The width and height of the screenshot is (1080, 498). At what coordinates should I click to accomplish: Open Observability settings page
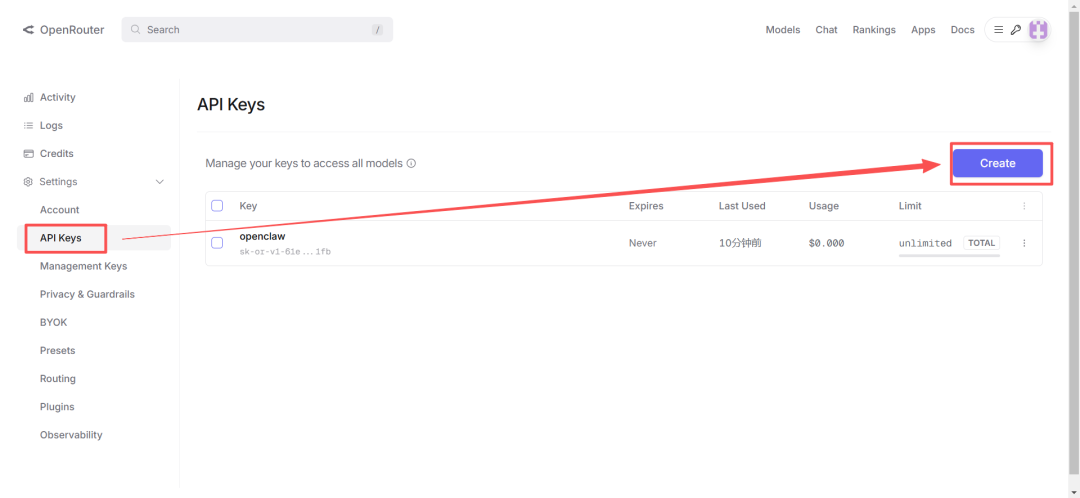(x=71, y=435)
